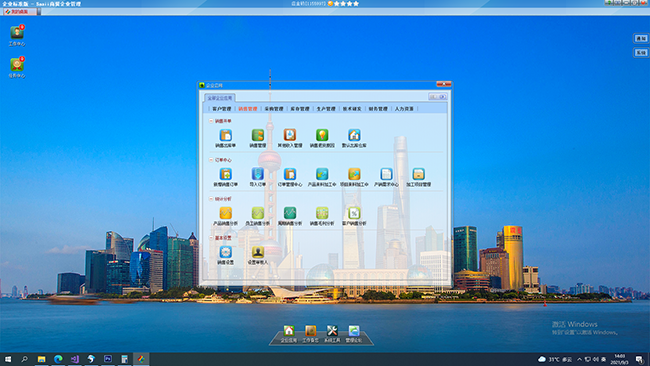Open the green light bulb icon

(x=322, y=136)
